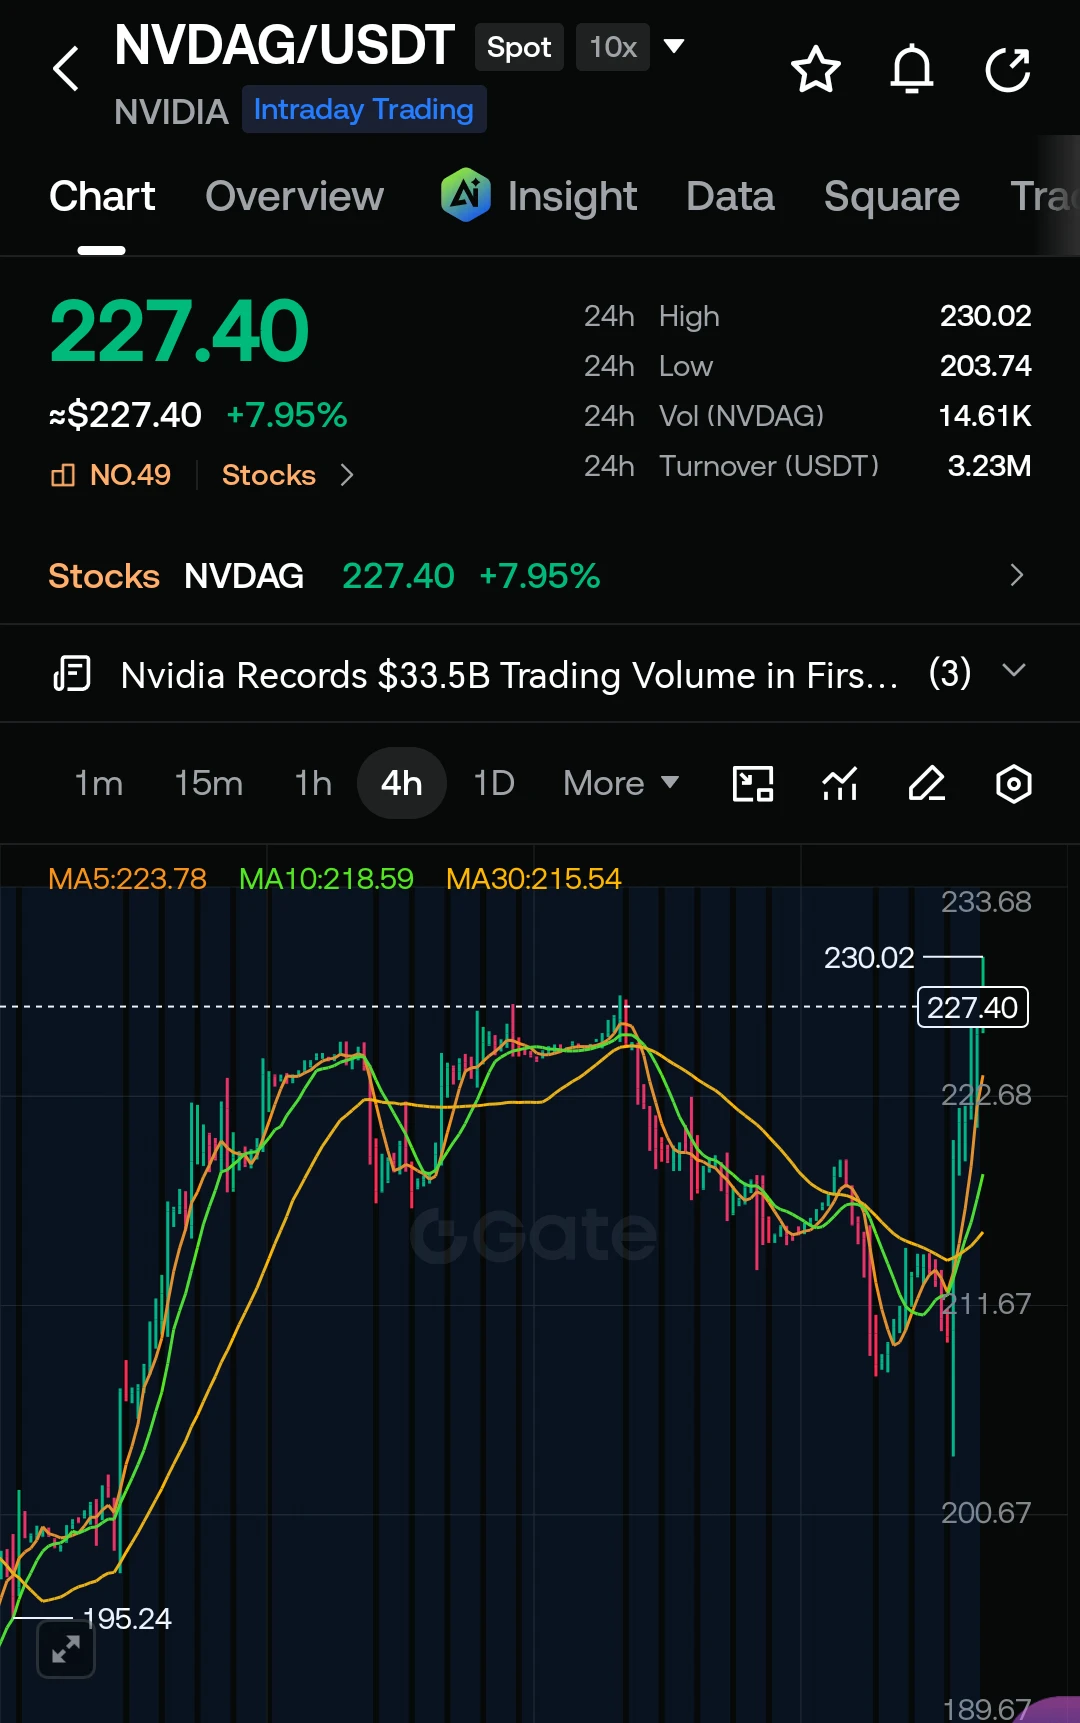Viewport: 1080px width, 1723px height.
Task: Tap the MA5:223.78 indicator label
Action: point(127,878)
